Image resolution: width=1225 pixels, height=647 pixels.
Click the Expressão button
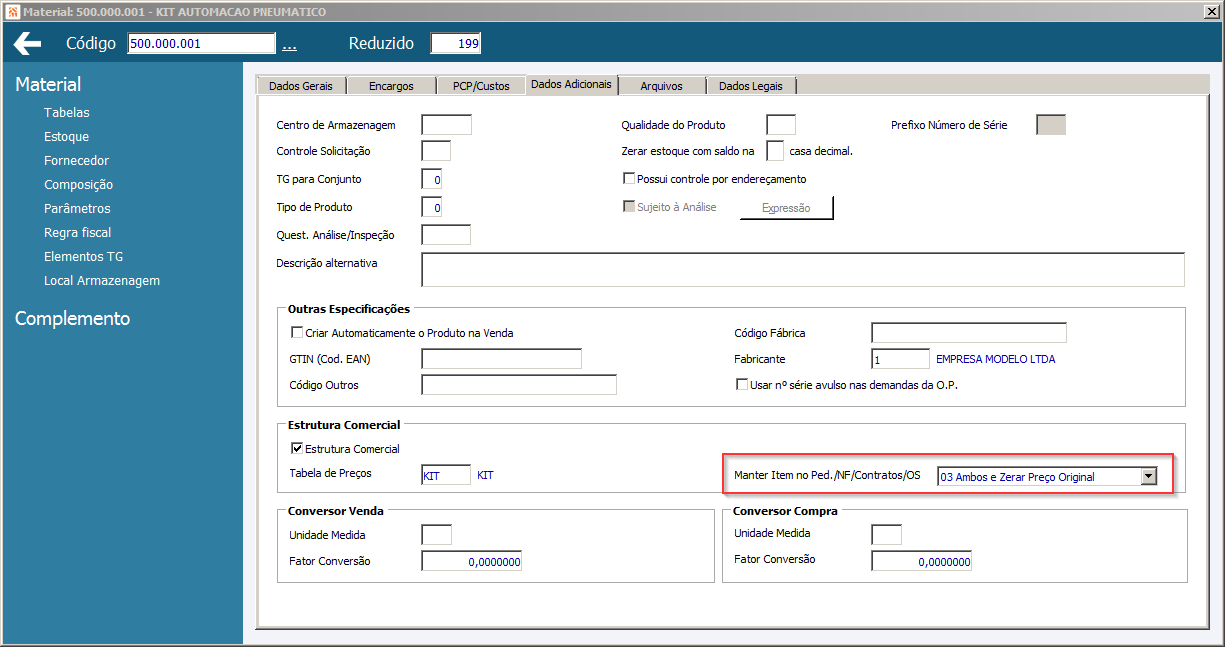coord(786,208)
